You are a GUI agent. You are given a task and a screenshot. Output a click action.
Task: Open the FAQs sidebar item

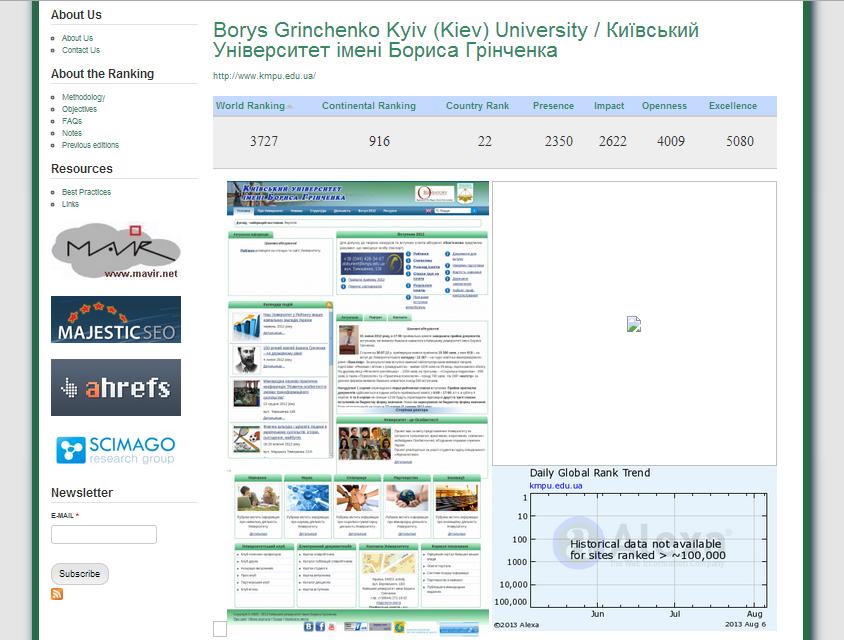[x=72, y=121]
